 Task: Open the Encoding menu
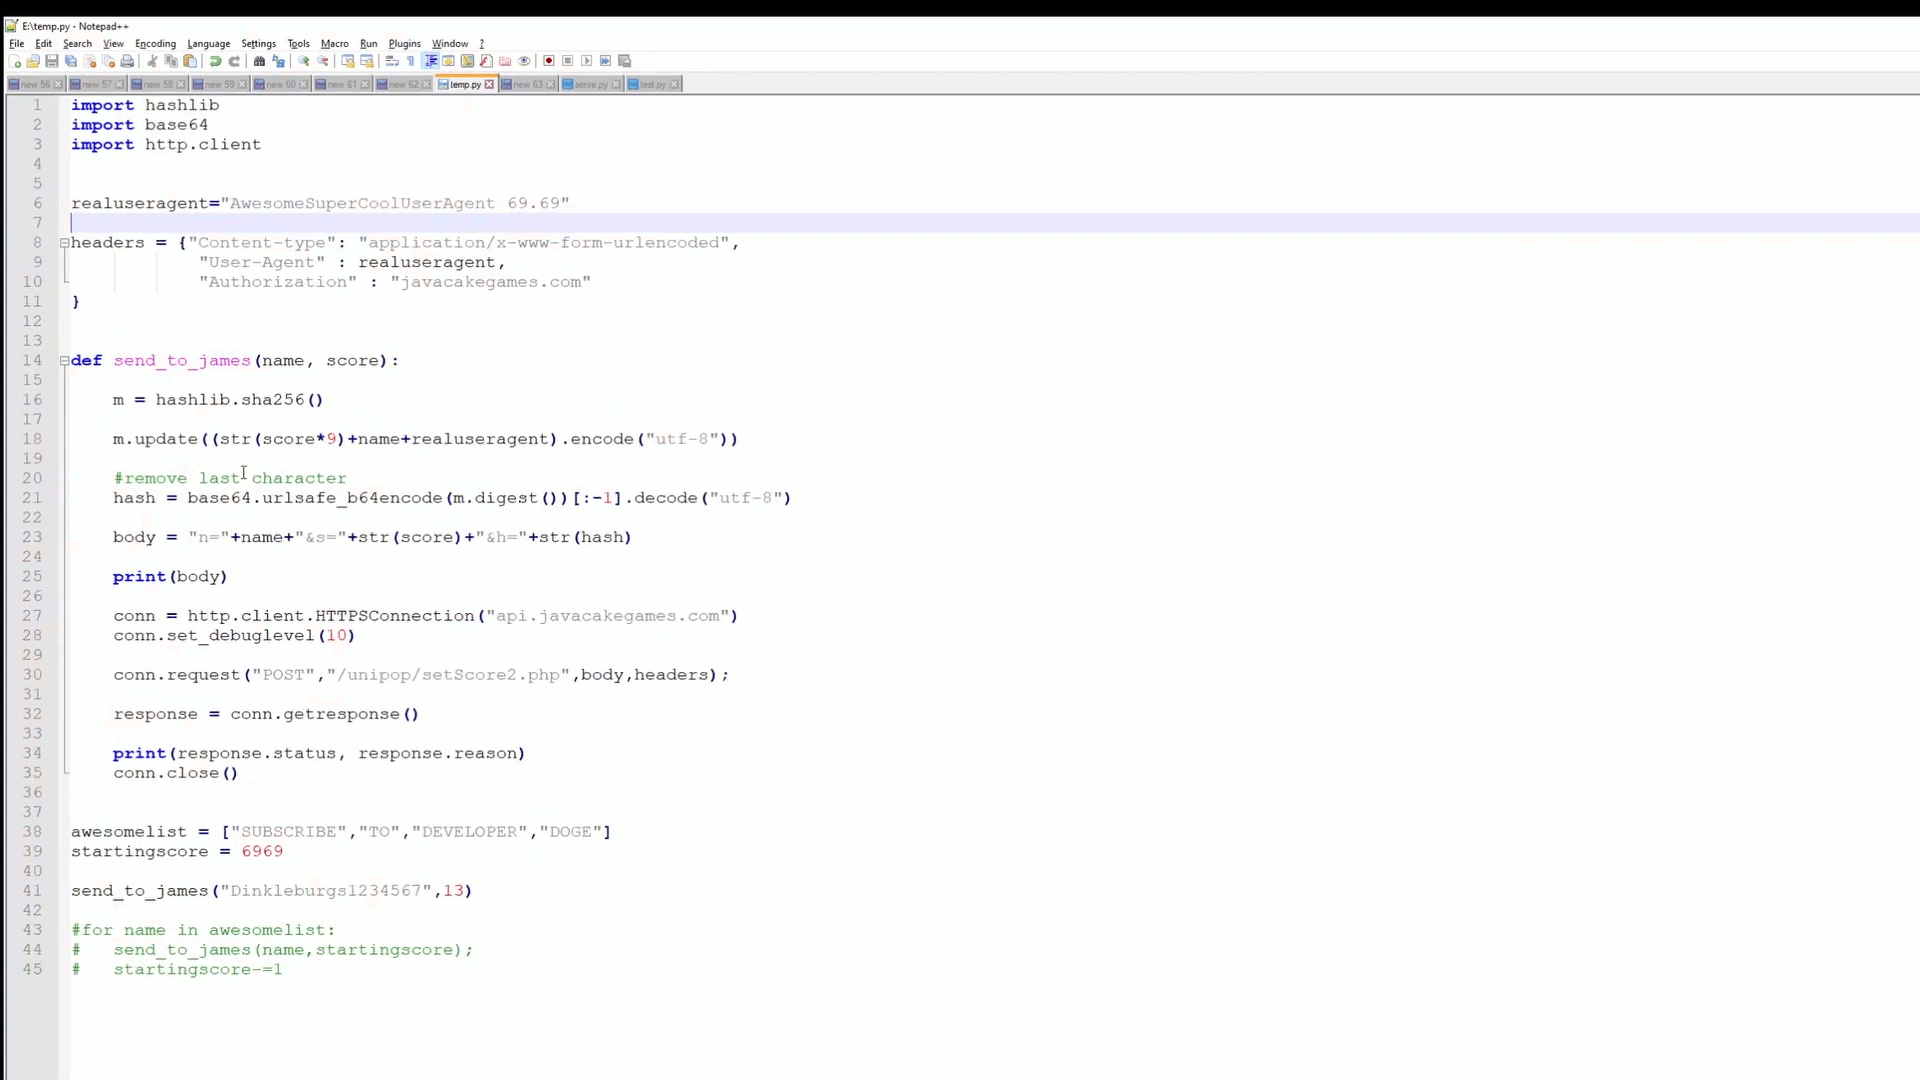(x=155, y=44)
